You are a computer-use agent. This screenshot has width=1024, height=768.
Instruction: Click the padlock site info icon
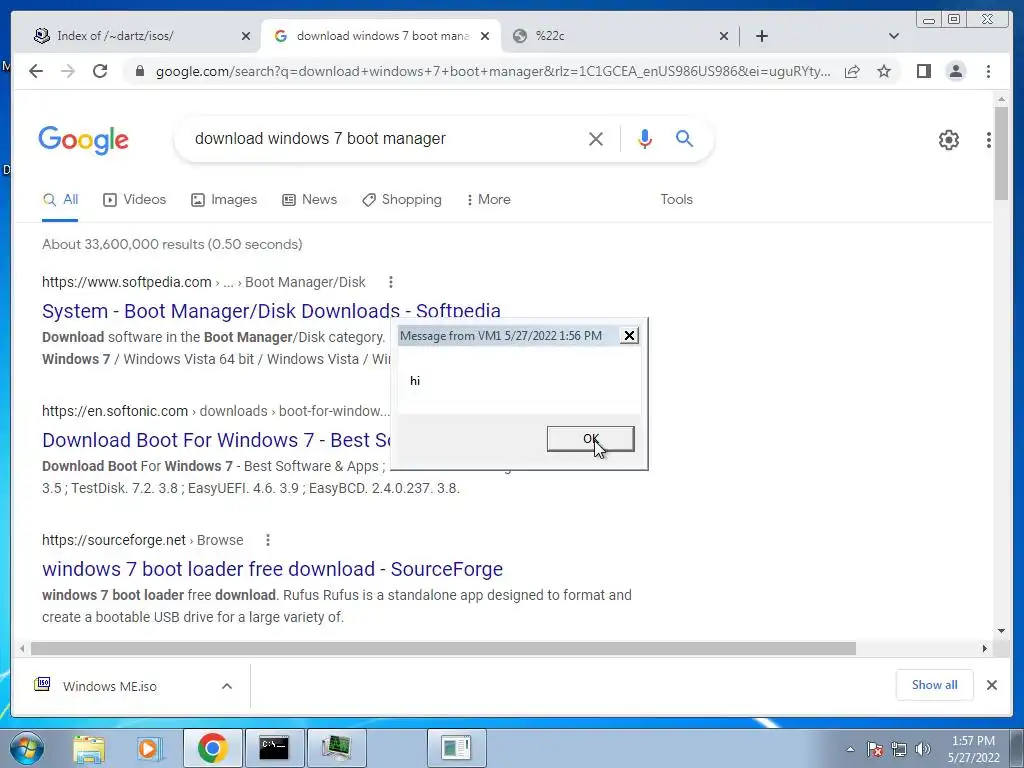139,71
